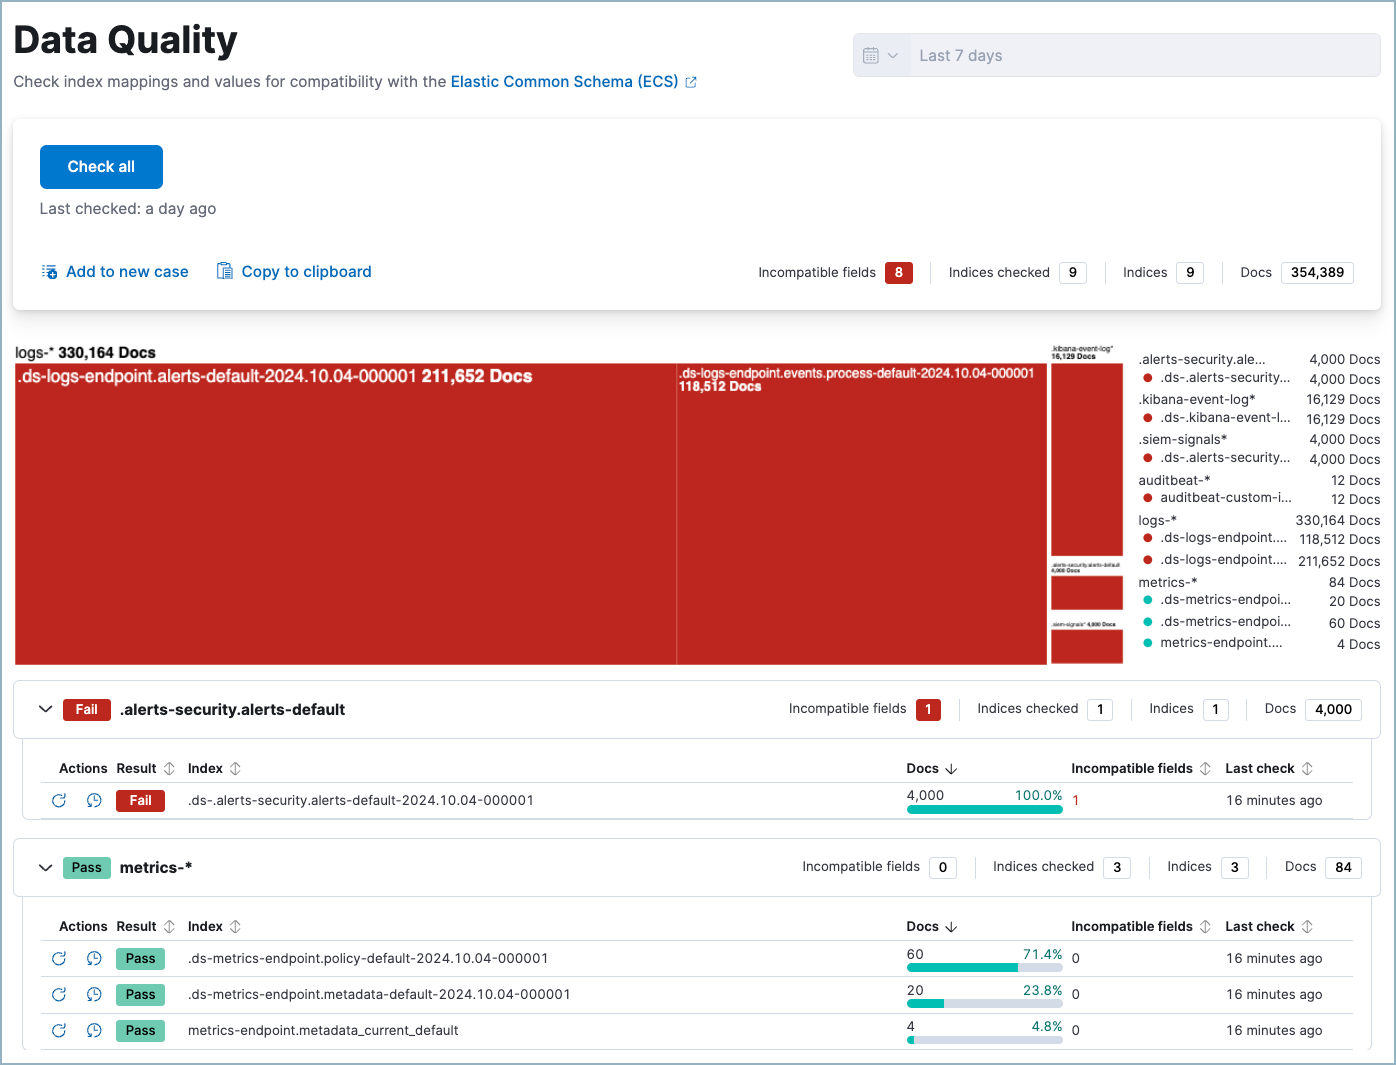Open chat icon for metrics-endpoint.metadata-default row
This screenshot has height=1065, width=1396.
[94, 994]
